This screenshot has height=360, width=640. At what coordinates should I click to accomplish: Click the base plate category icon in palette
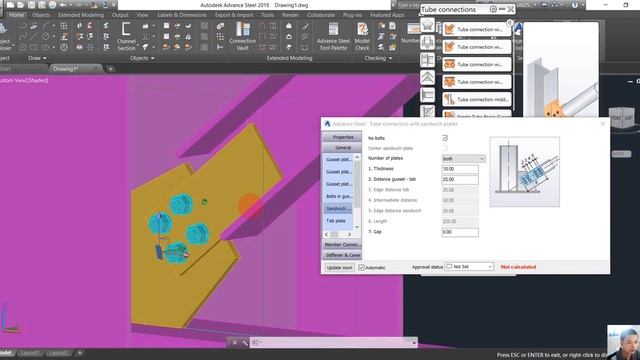tap(427, 42)
